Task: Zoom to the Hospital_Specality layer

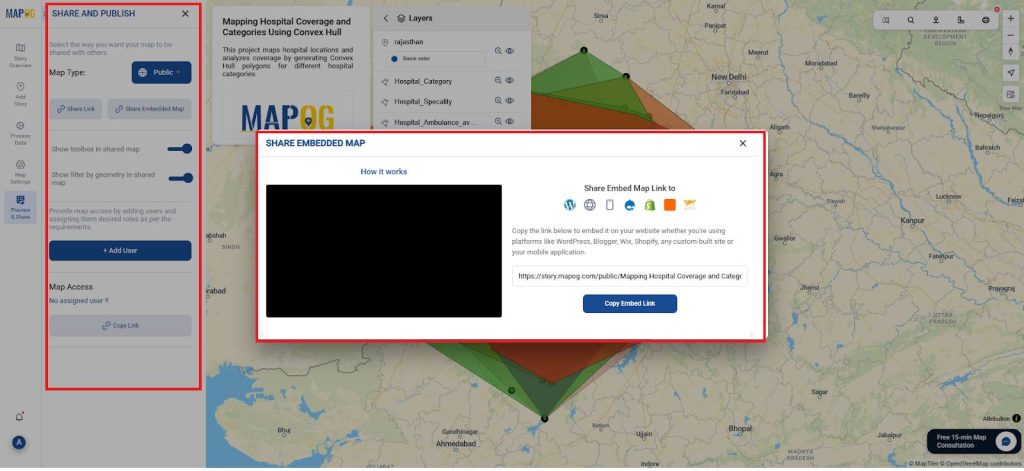Action: click(498, 101)
